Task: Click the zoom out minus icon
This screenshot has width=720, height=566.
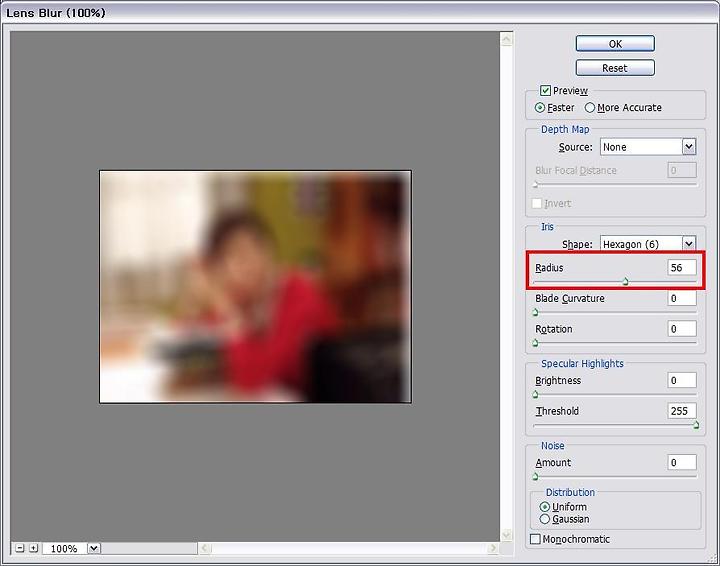Action: [20, 548]
